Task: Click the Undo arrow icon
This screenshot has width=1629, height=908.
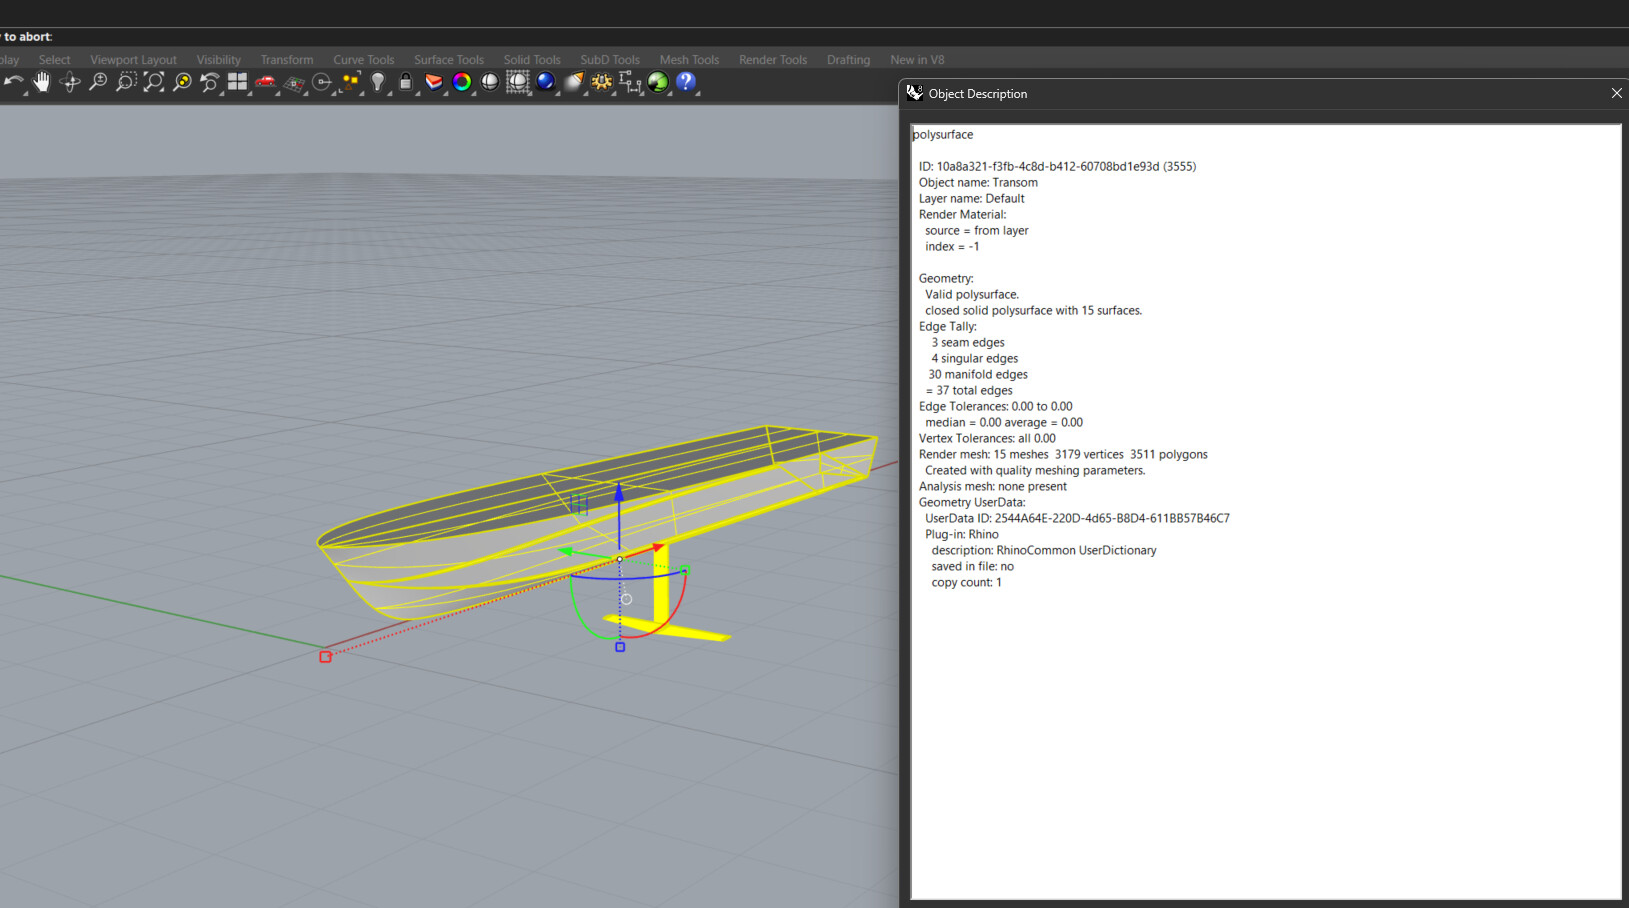Action: click(x=14, y=83)
